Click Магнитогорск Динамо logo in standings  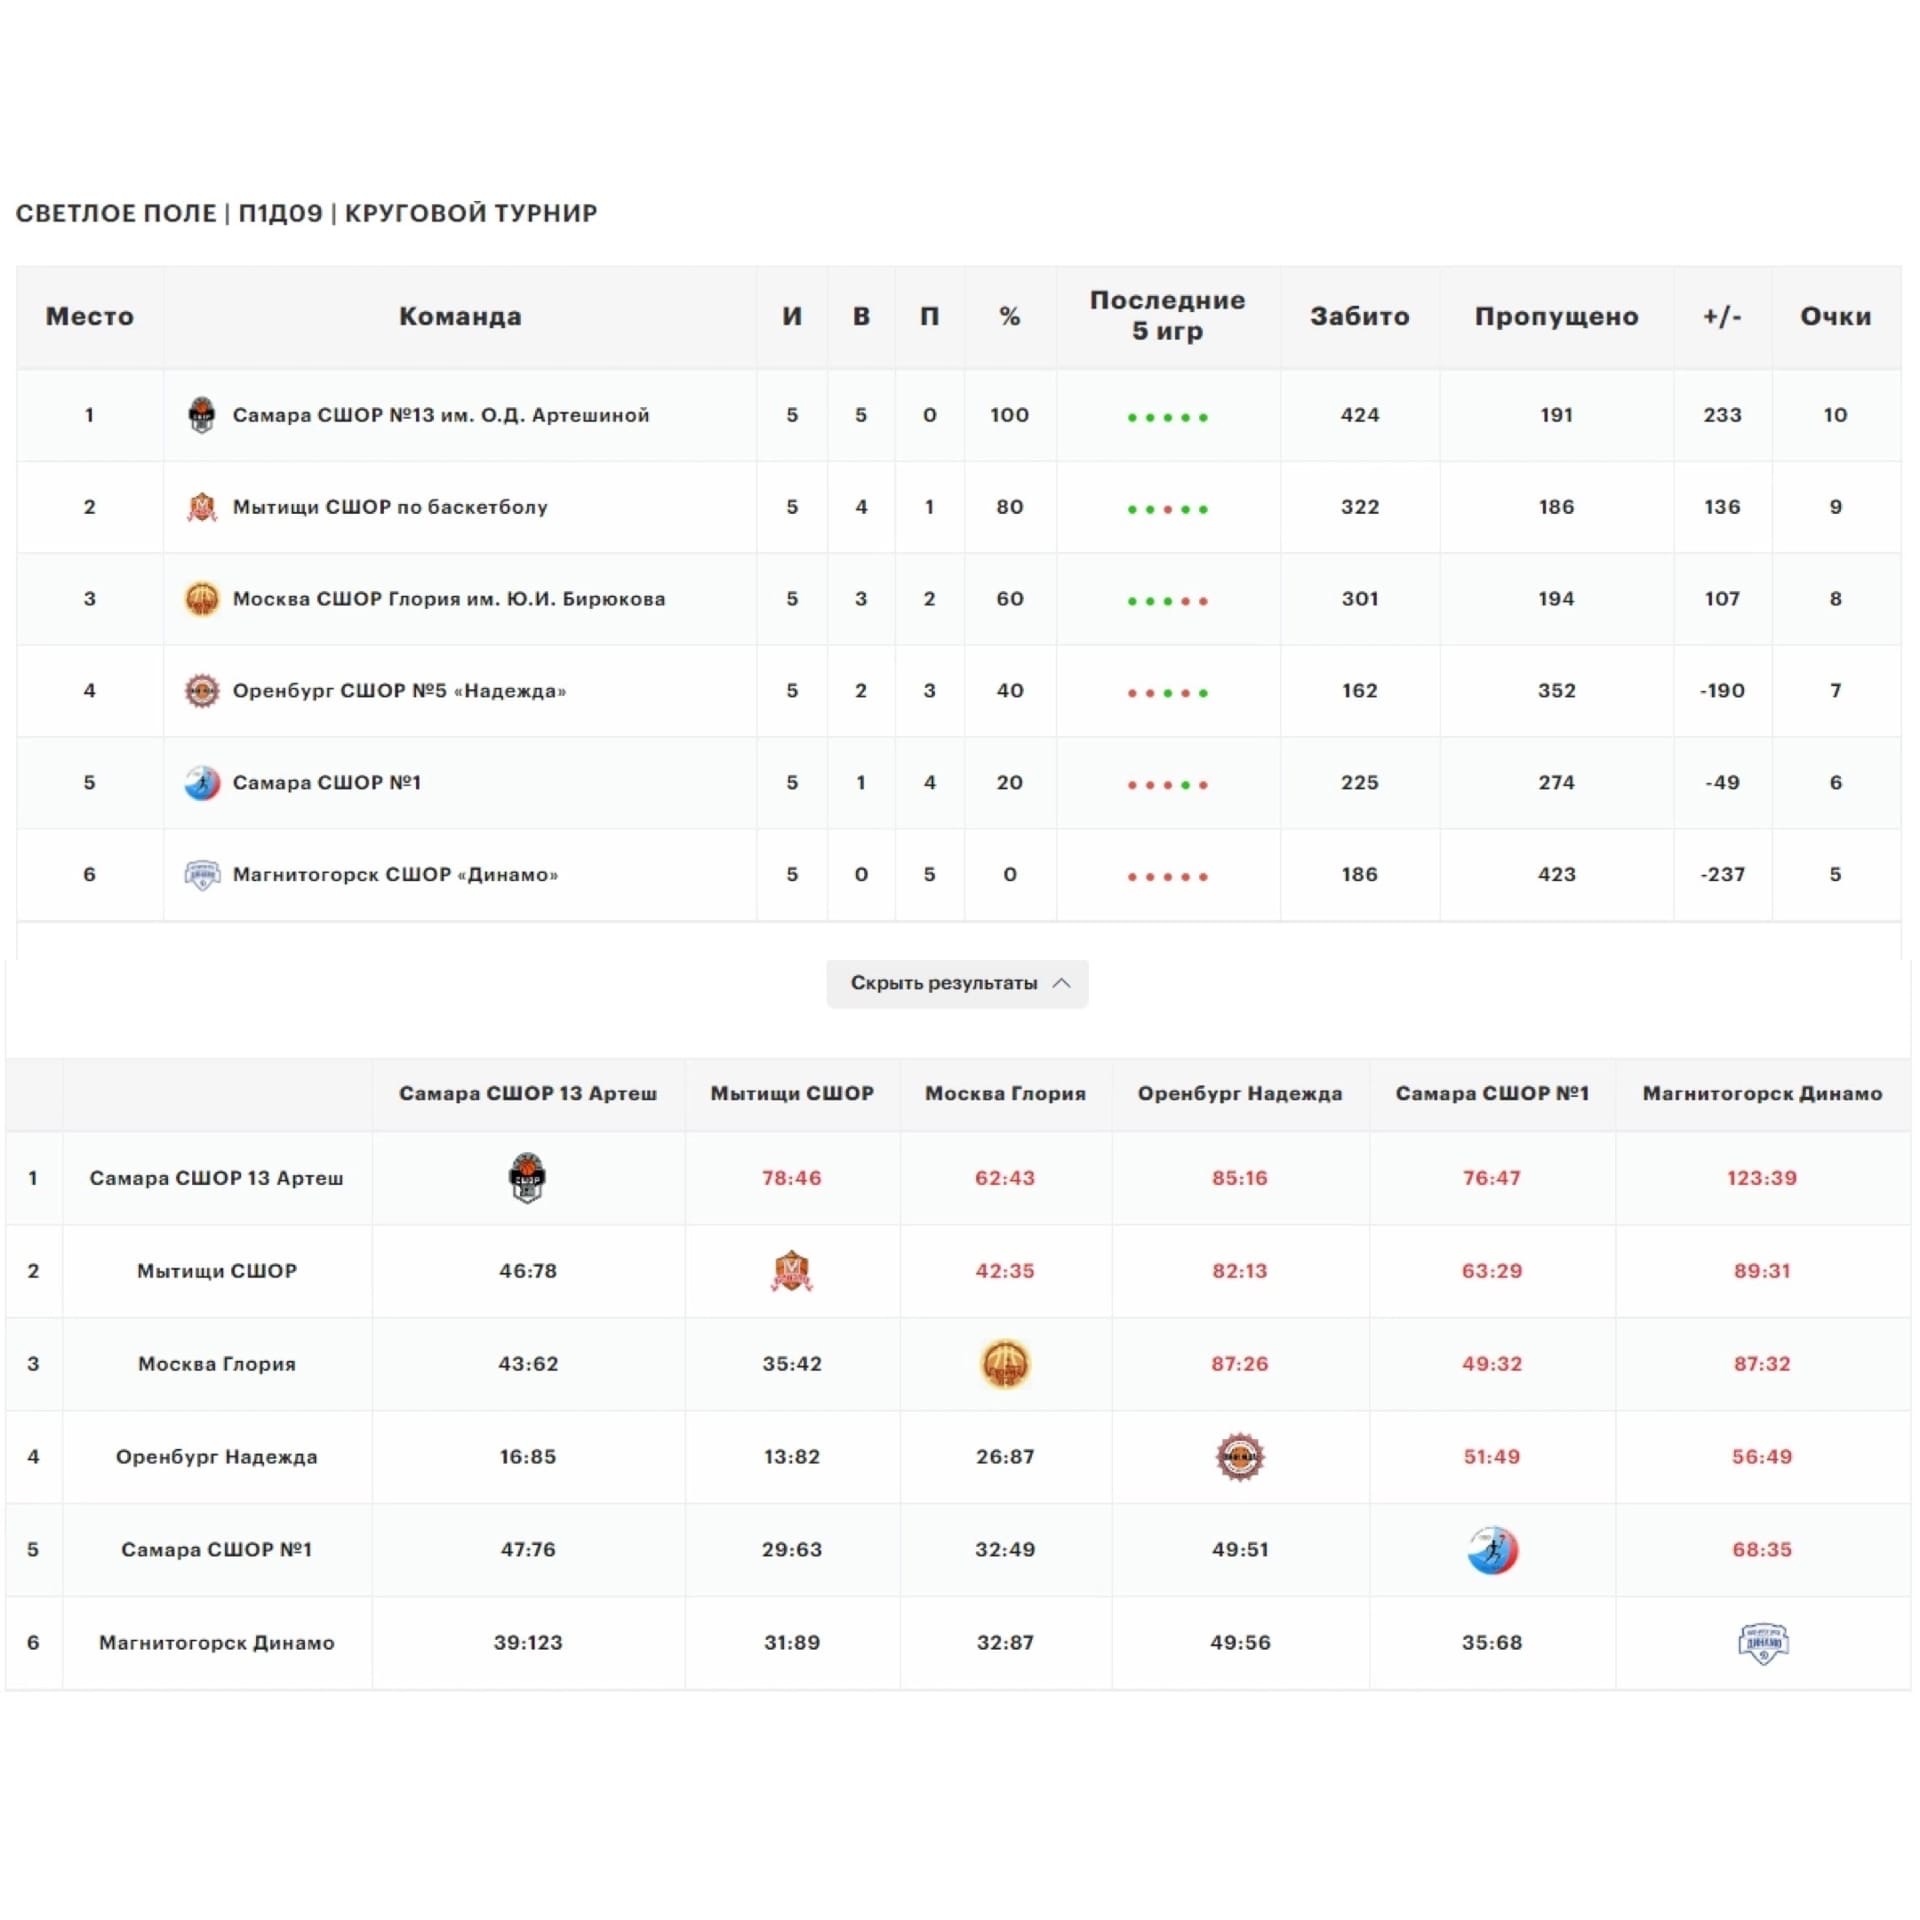[x=202, y=875]
